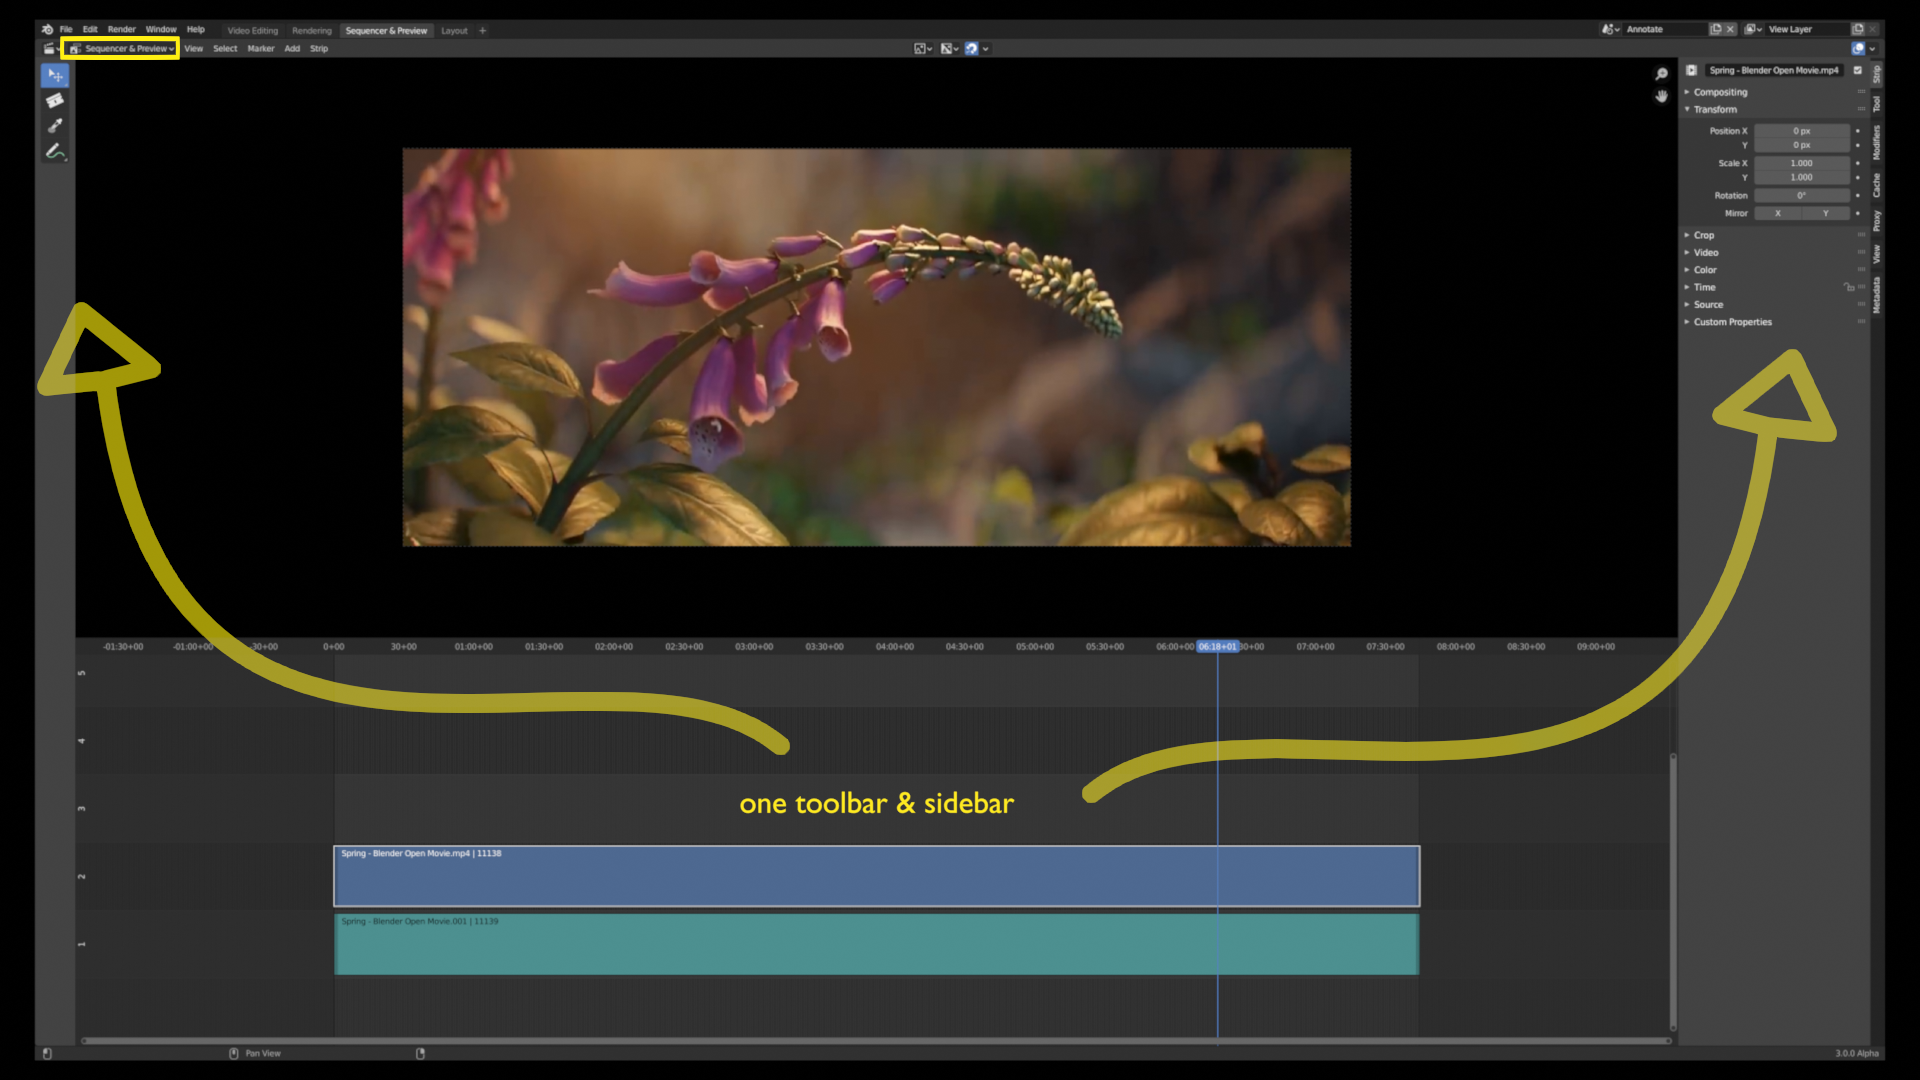Toggle Mirror X for the strip
The width and height of the screenshot is (1920, 1080).
[1778, 213]
